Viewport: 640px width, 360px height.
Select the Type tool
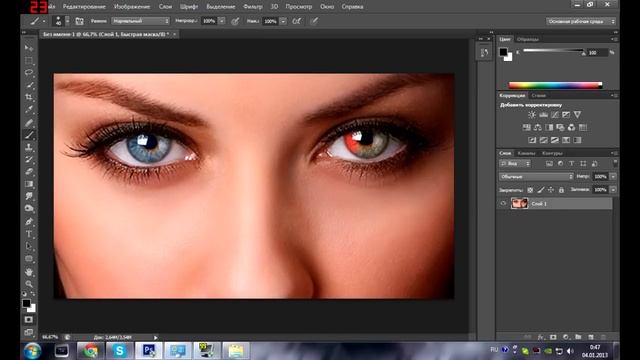(29, 234)
